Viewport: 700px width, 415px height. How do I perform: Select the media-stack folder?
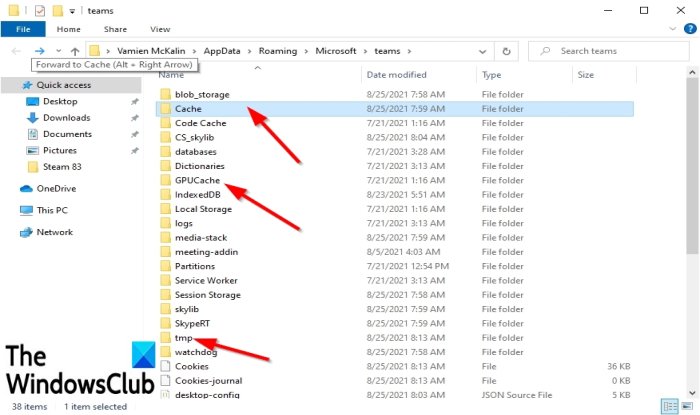point(201,237)
